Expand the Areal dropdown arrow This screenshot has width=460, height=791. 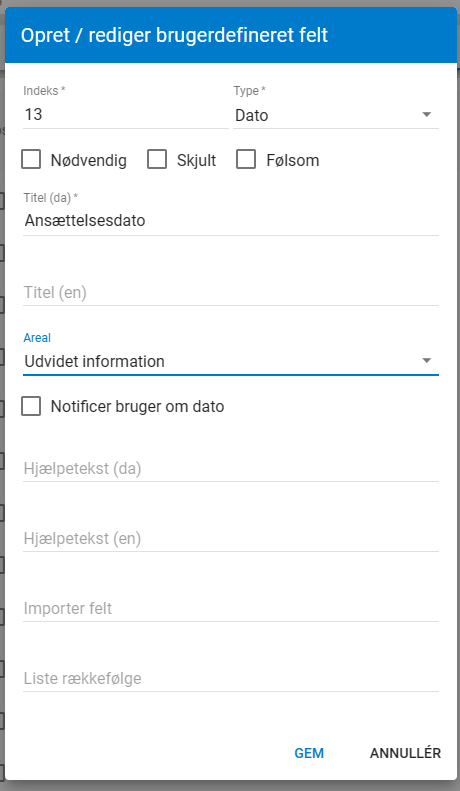coord(427,361)
